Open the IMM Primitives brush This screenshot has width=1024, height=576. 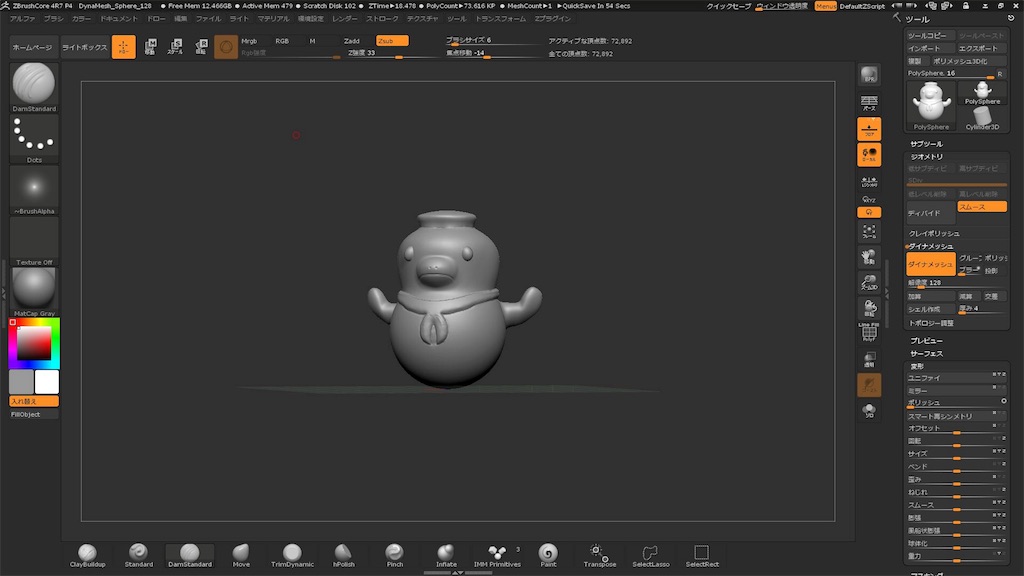497,556
